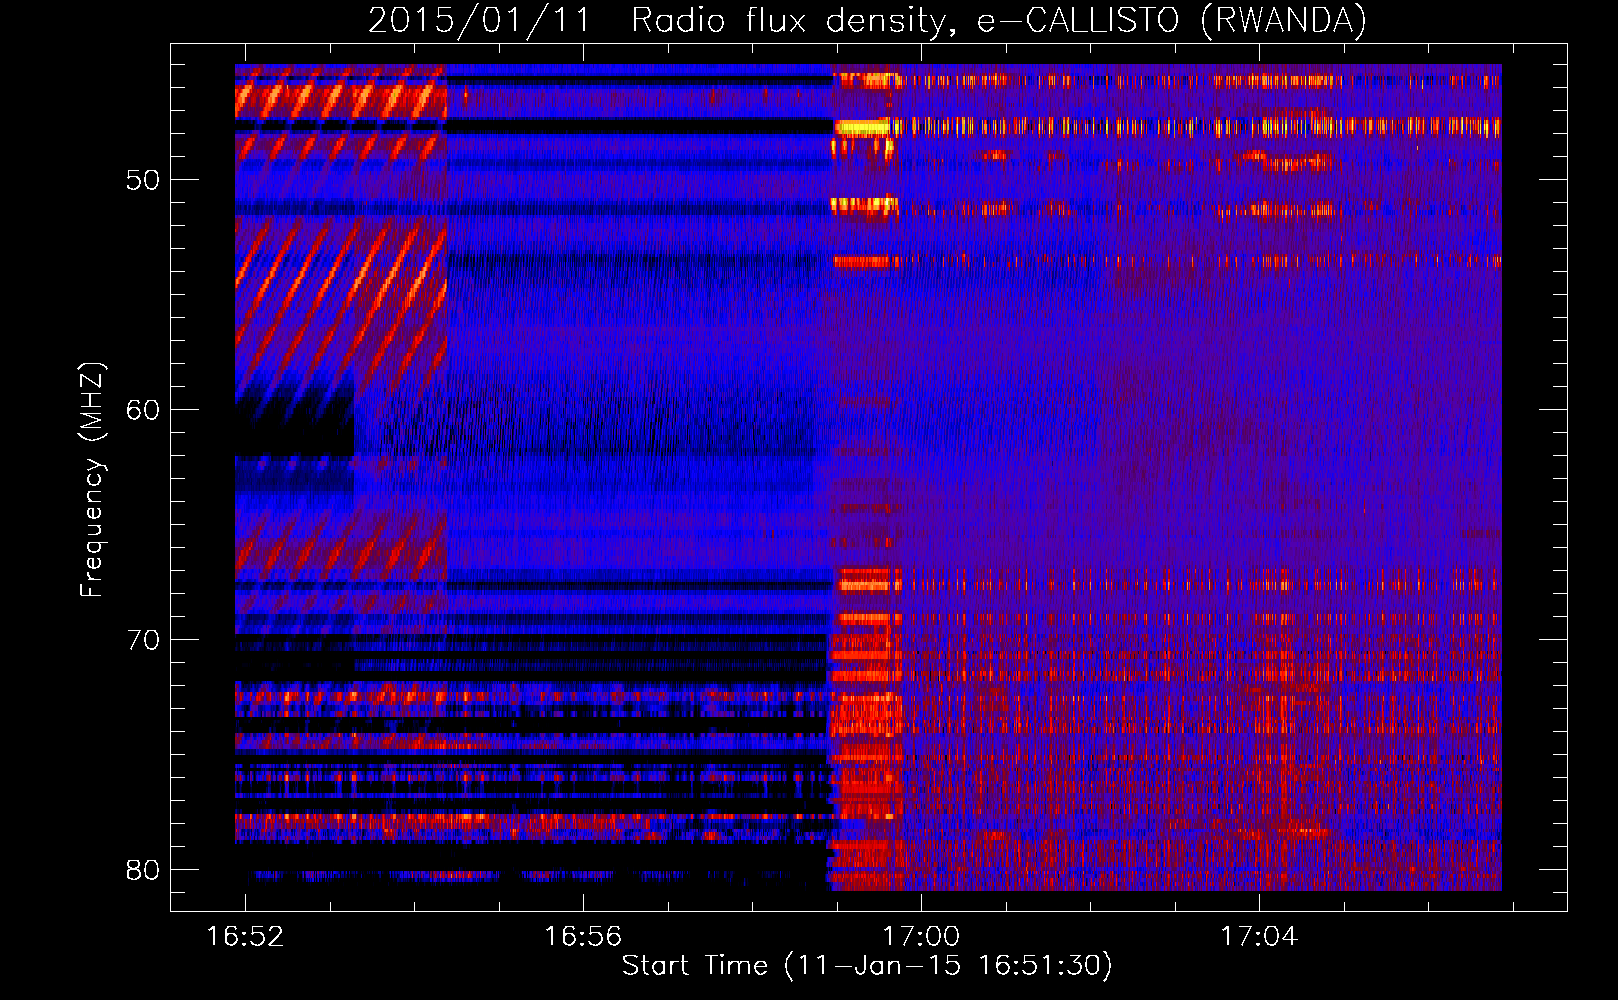Screen dimensions: 1618x1000
Task: Click the 'Start Time (11-Jan-15 16:51:30)' axis label
Action: (867, 966)
